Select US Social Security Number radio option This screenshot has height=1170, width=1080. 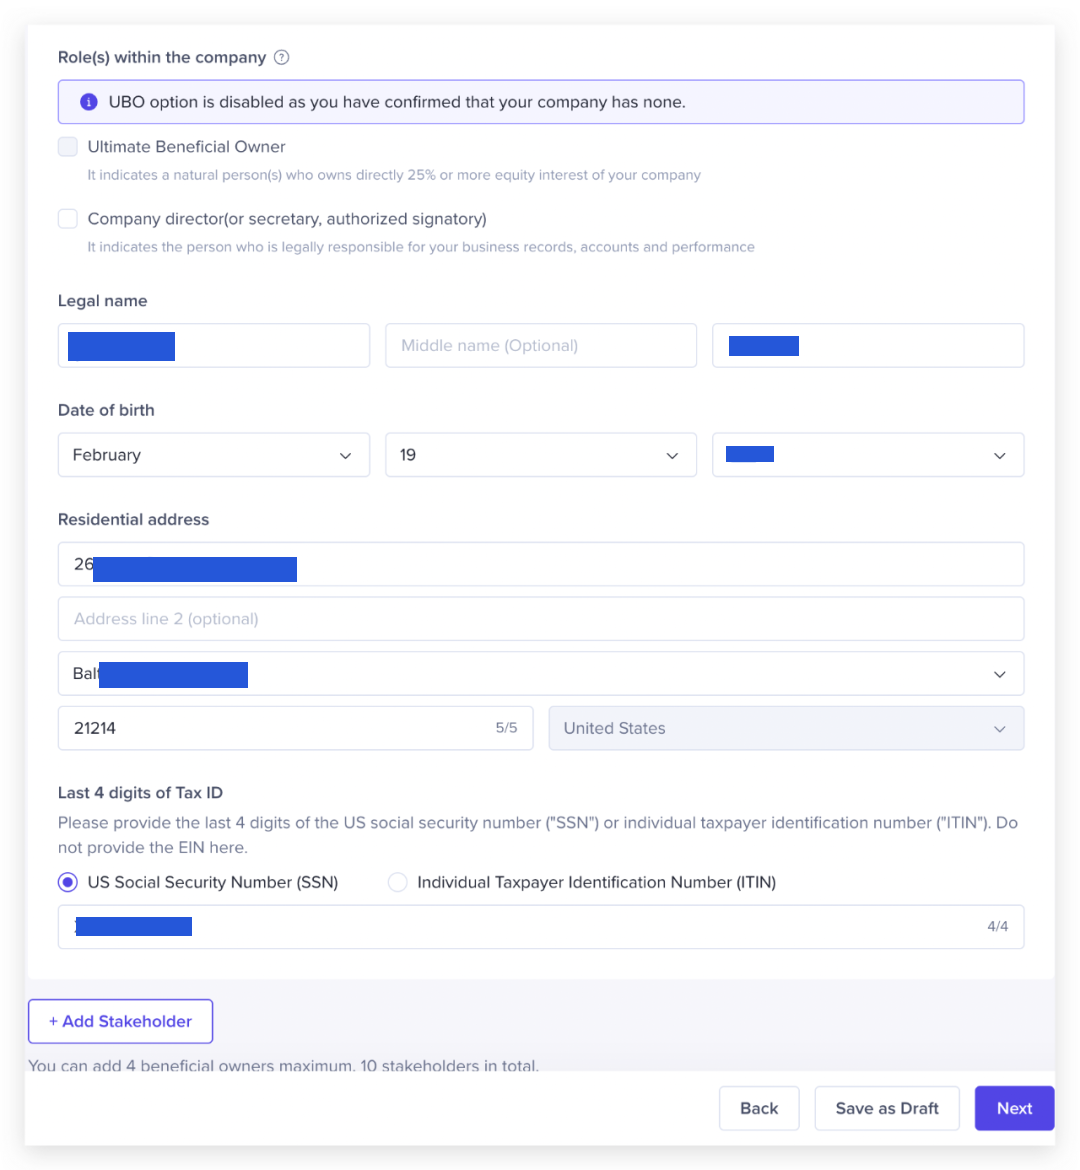pyautogui.click(x=68, y=882)
